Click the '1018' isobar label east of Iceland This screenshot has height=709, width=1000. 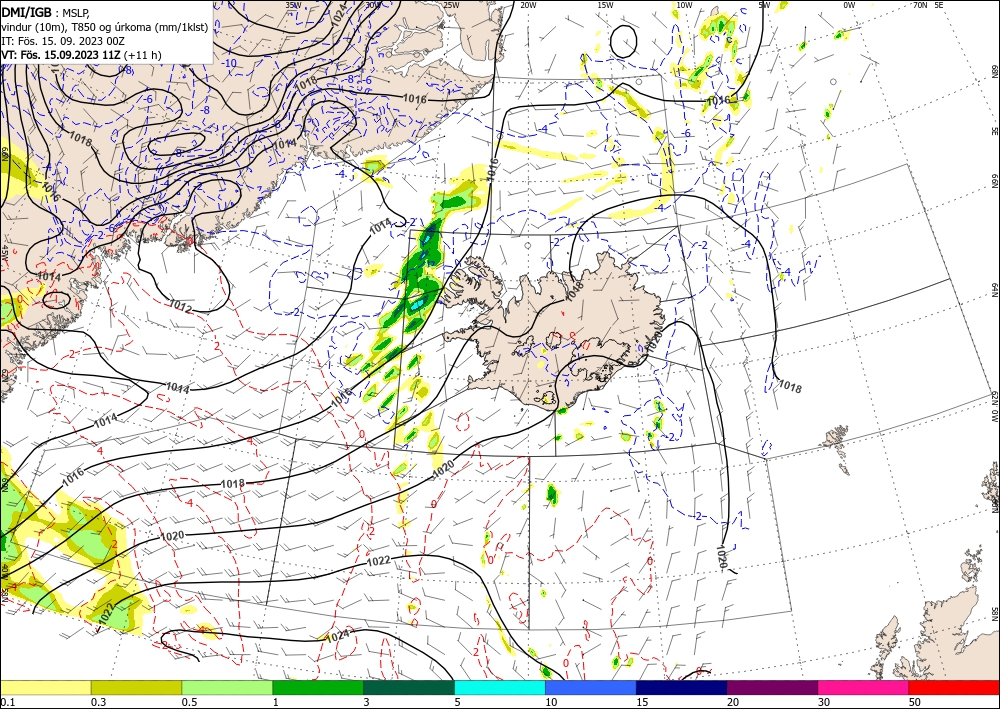790,386
